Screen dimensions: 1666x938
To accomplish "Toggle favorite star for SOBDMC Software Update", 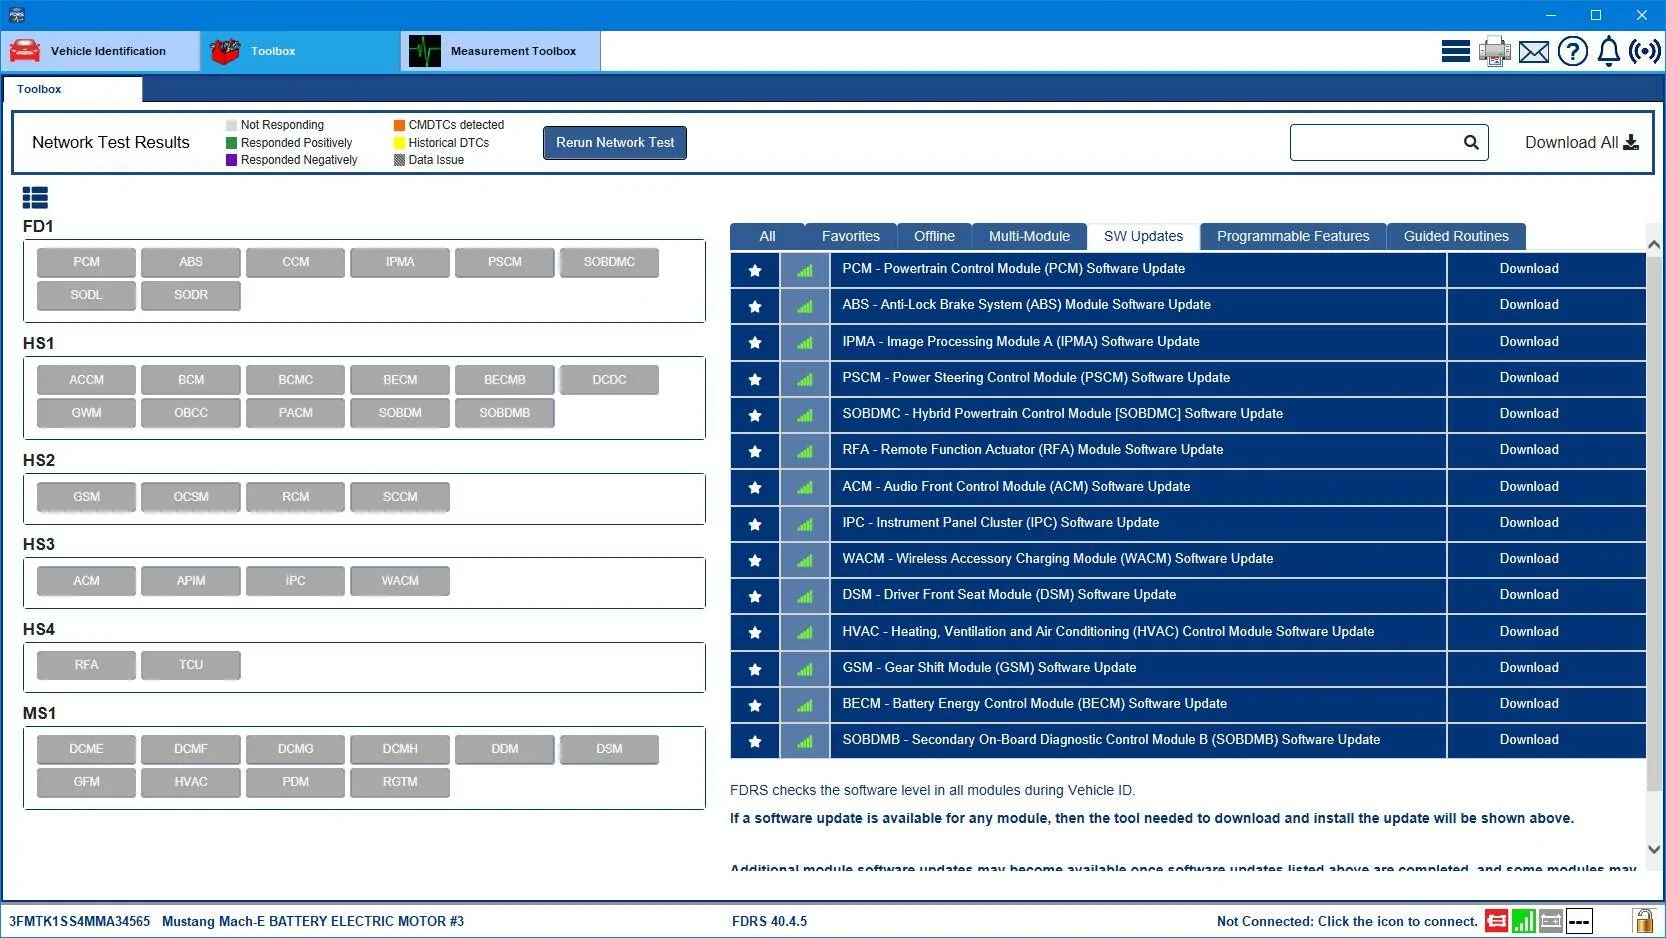I will [x=755, y=414].
